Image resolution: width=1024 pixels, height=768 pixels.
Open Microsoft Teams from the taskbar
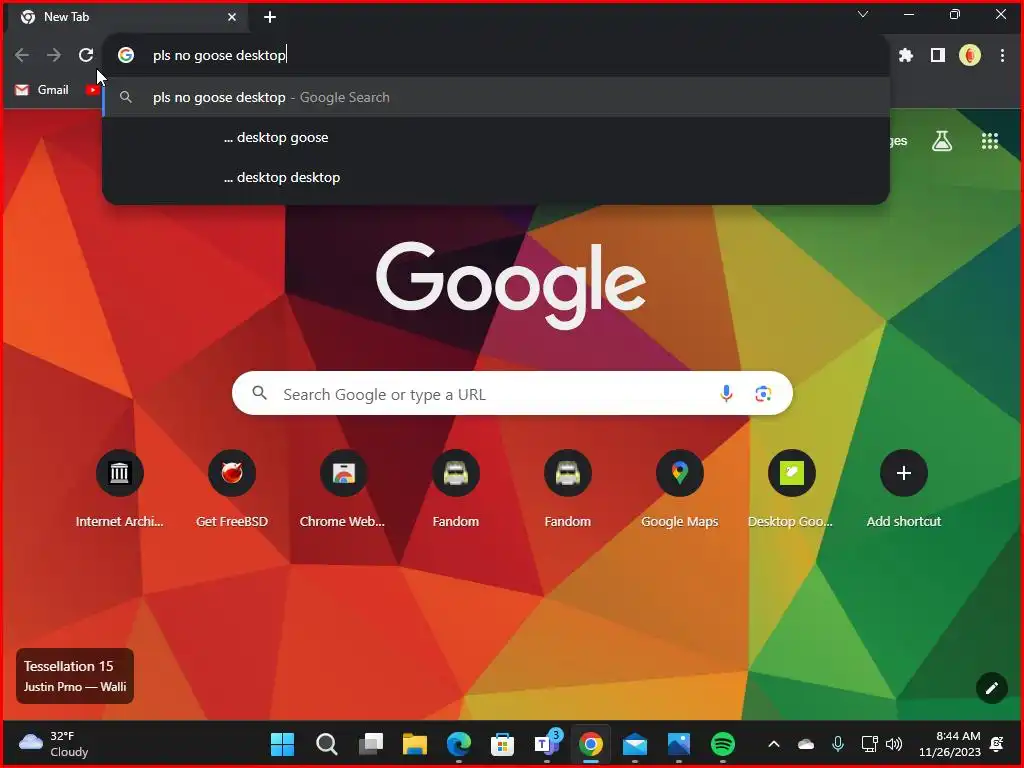click(x=547, y=744)
